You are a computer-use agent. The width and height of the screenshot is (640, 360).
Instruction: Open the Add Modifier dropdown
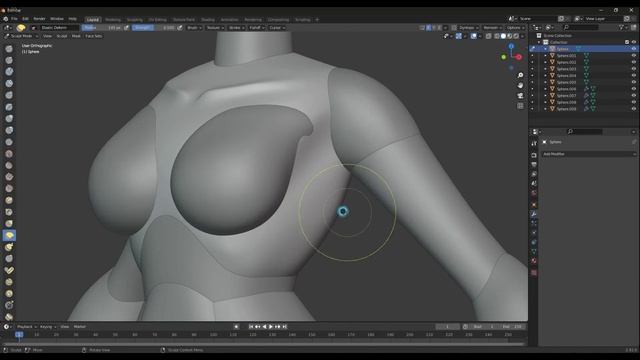pos(589,154)
